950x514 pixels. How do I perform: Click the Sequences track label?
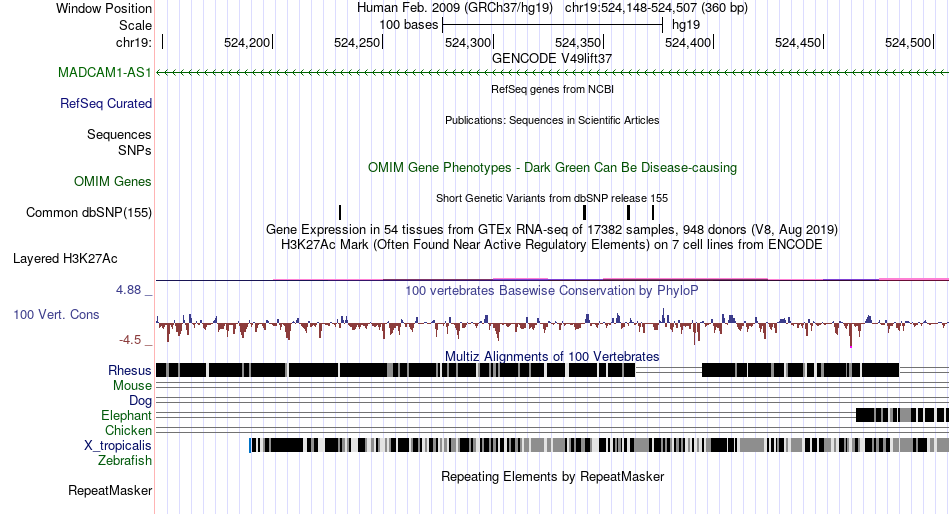click(119, 135)
